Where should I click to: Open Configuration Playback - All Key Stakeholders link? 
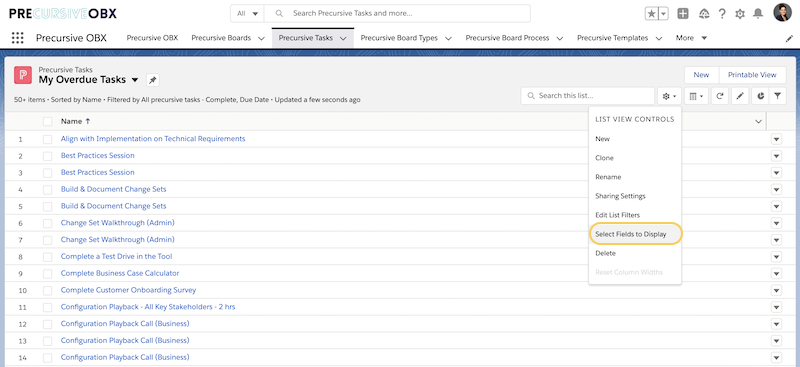tap(148, 307)
